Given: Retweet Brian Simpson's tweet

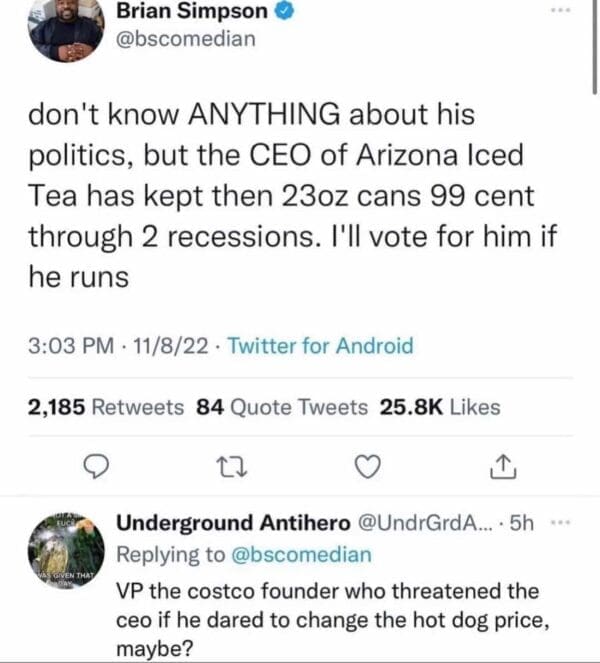Looking at the screenshot, I should 231,465.
